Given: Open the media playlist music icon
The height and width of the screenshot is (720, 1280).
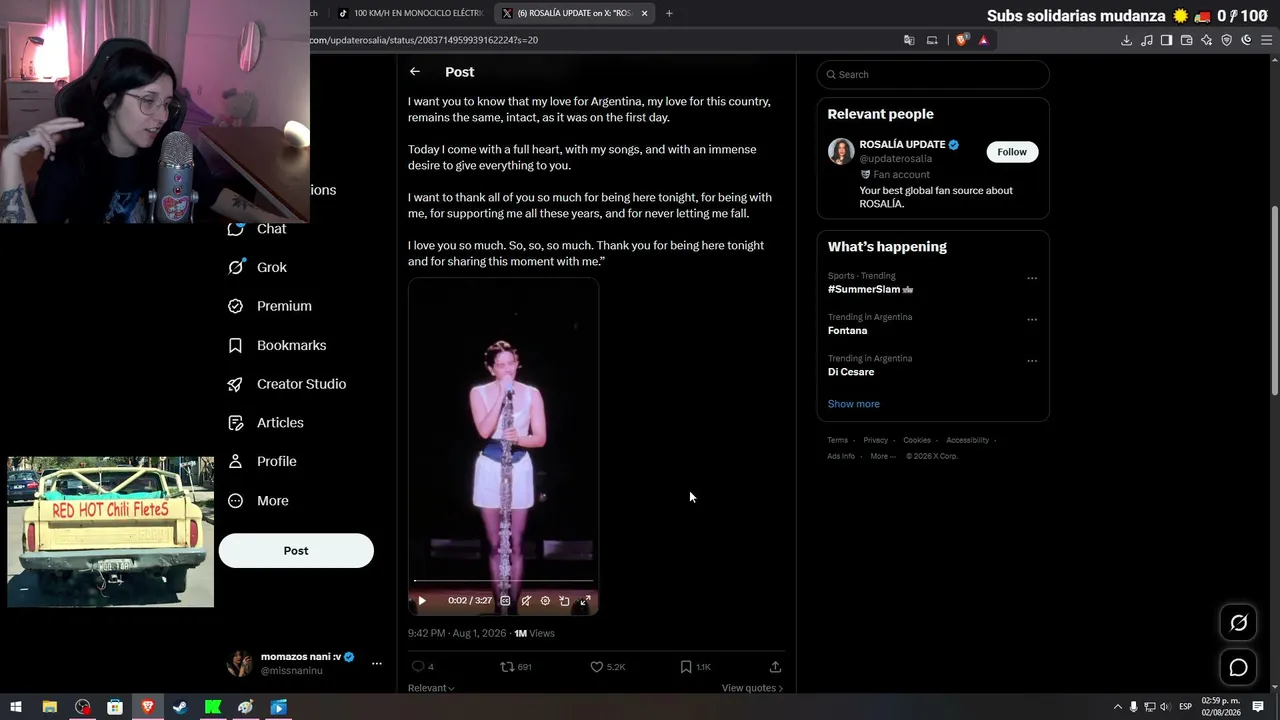Looking at the screenshot, I should pos(1146,40).
